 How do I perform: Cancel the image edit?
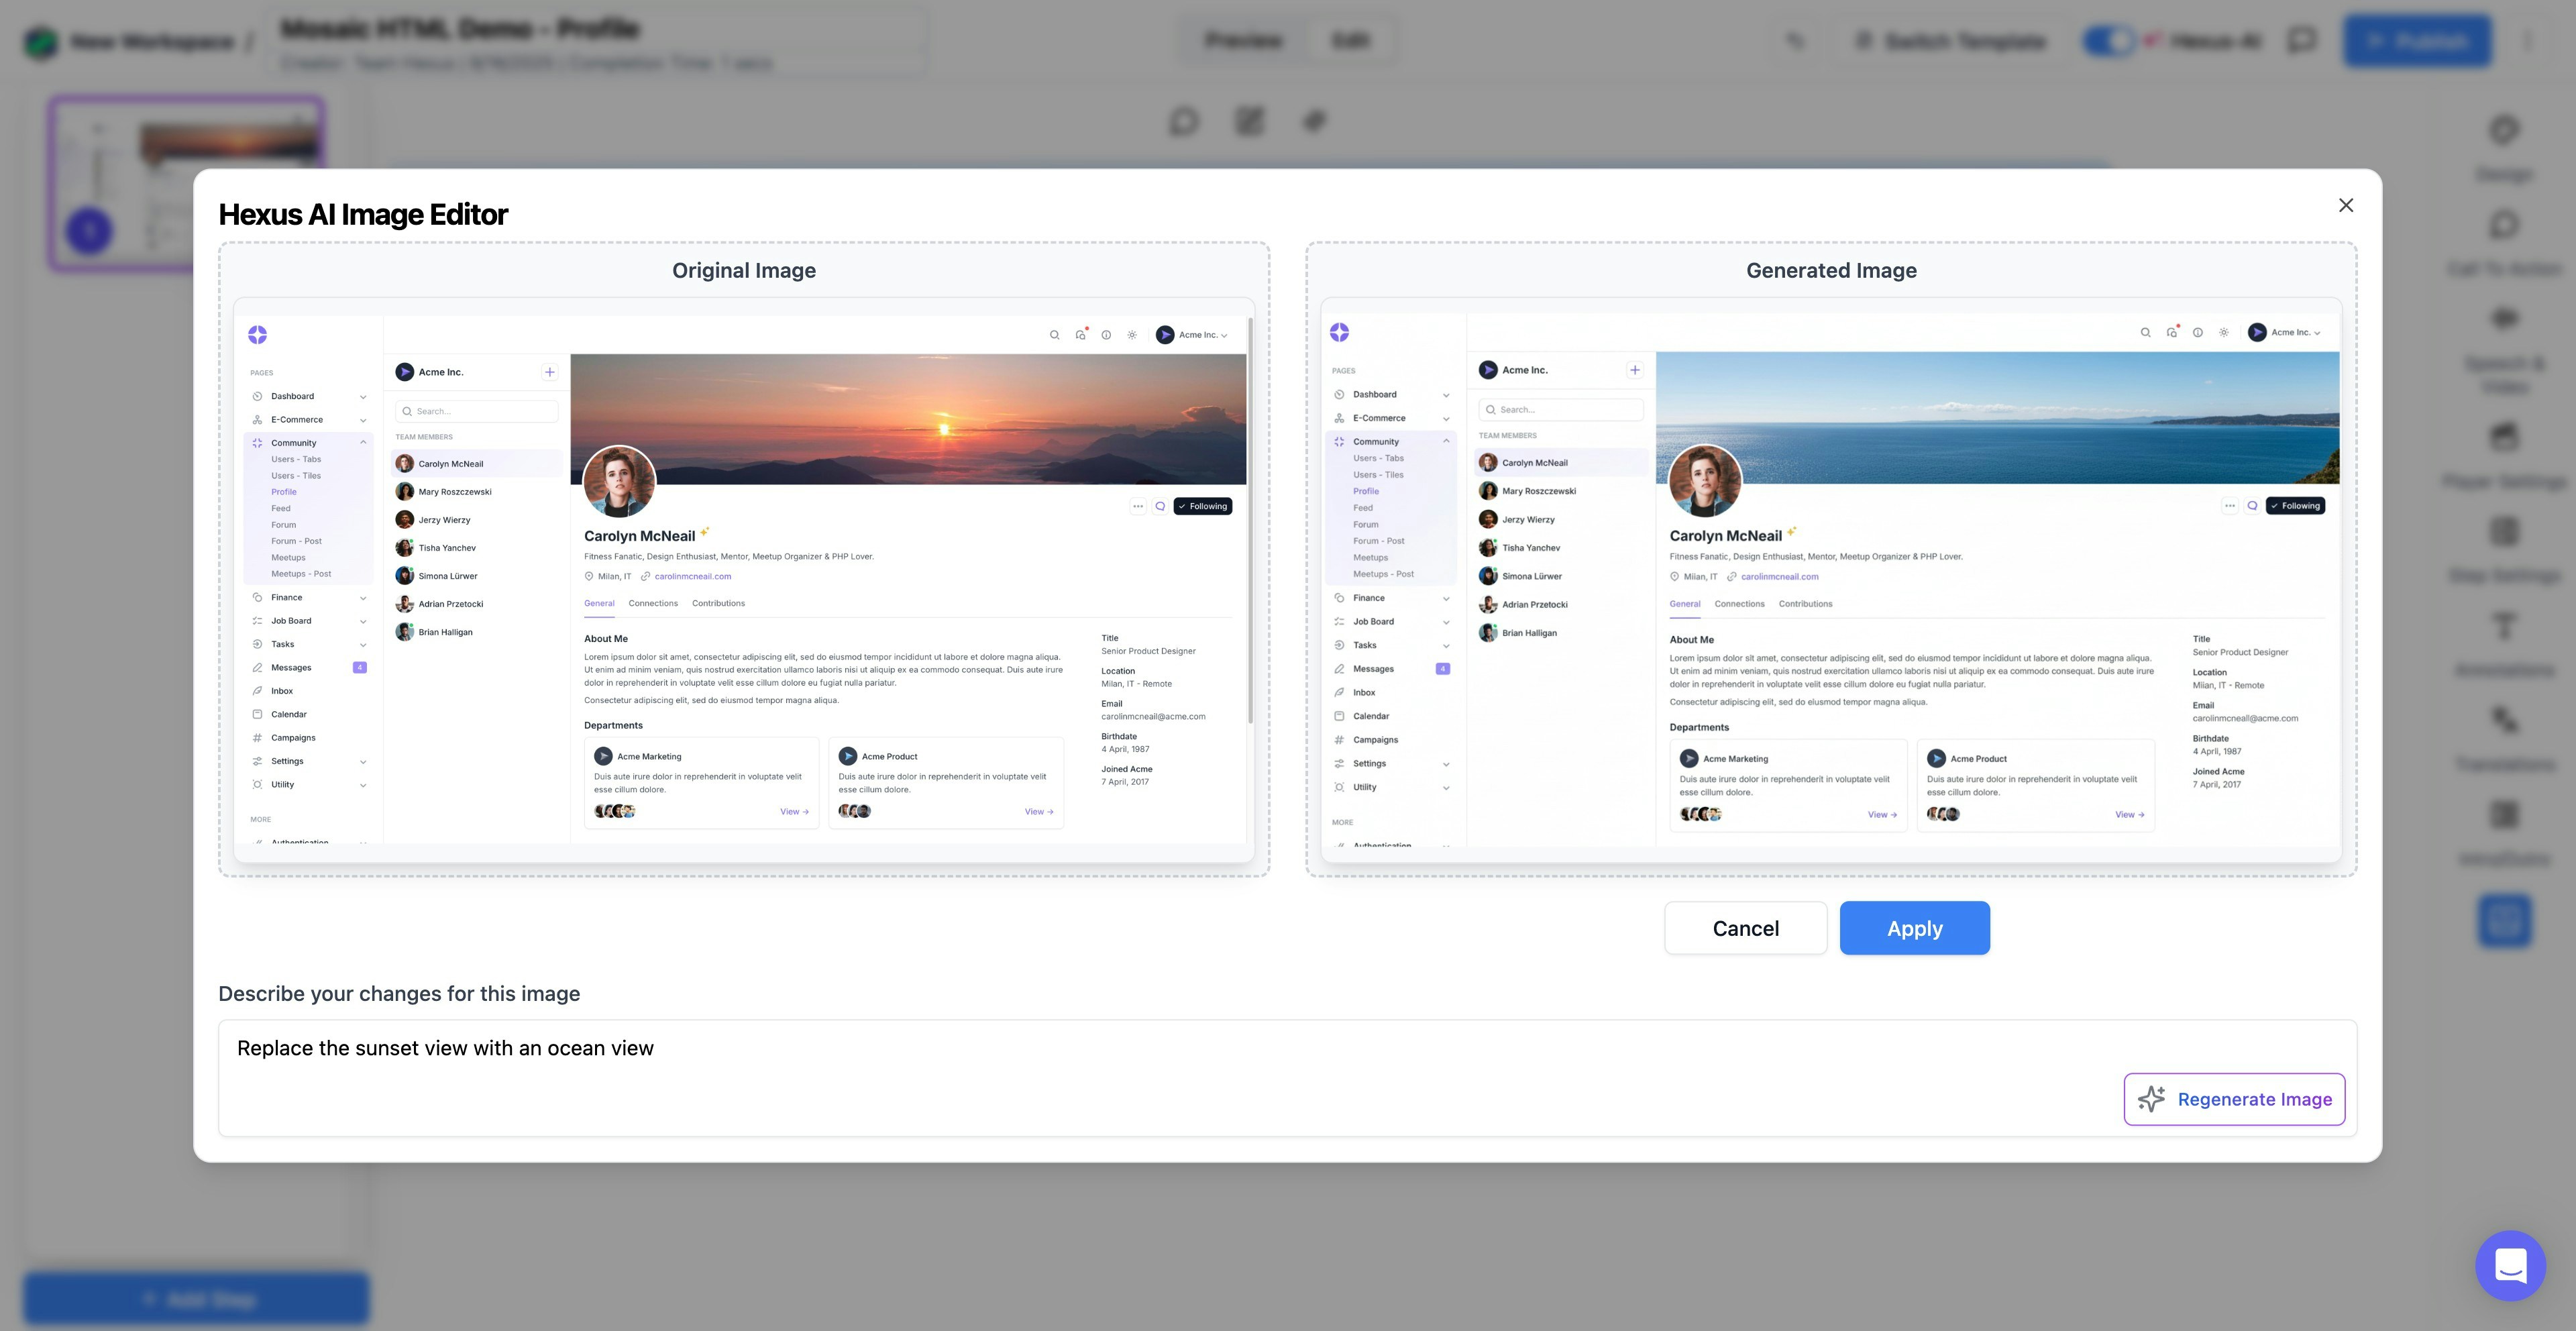1745,928
